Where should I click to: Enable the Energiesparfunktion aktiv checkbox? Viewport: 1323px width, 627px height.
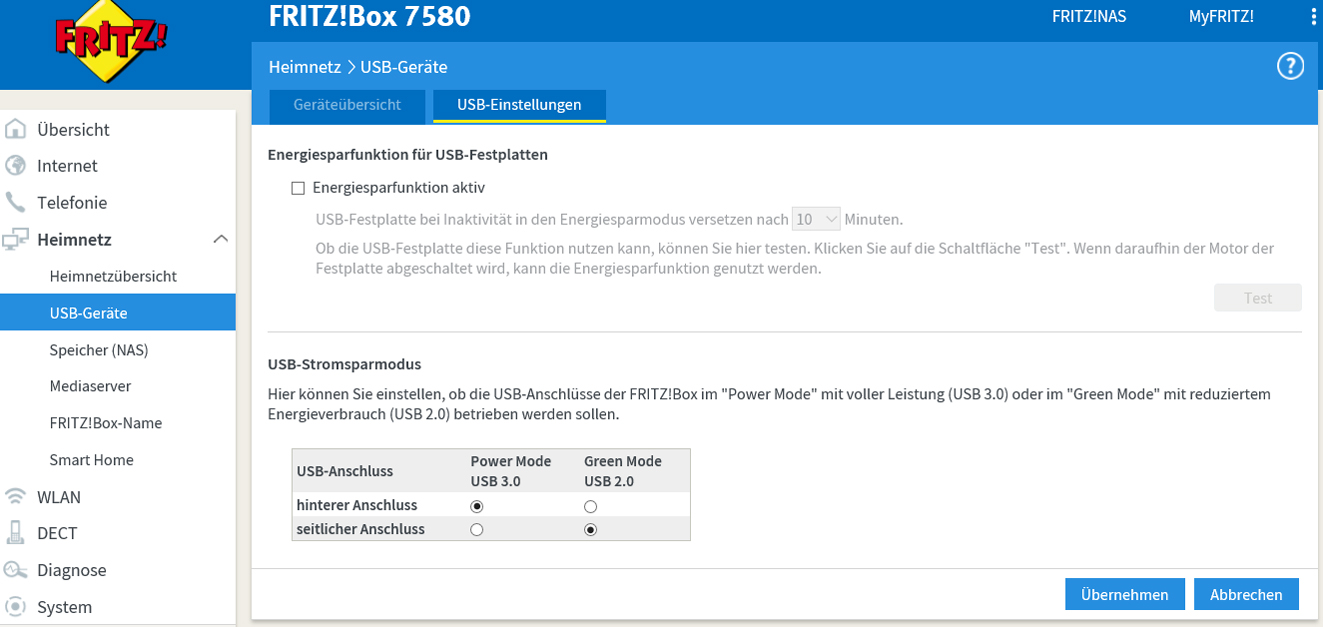(298, 188)
